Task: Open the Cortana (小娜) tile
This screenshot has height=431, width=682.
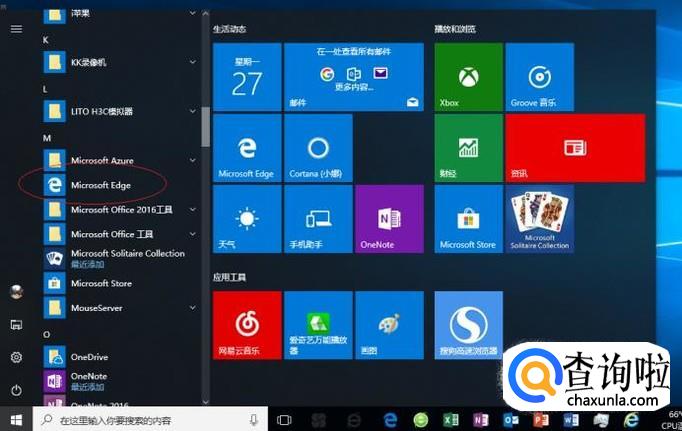Action: (x=318, y=148)
